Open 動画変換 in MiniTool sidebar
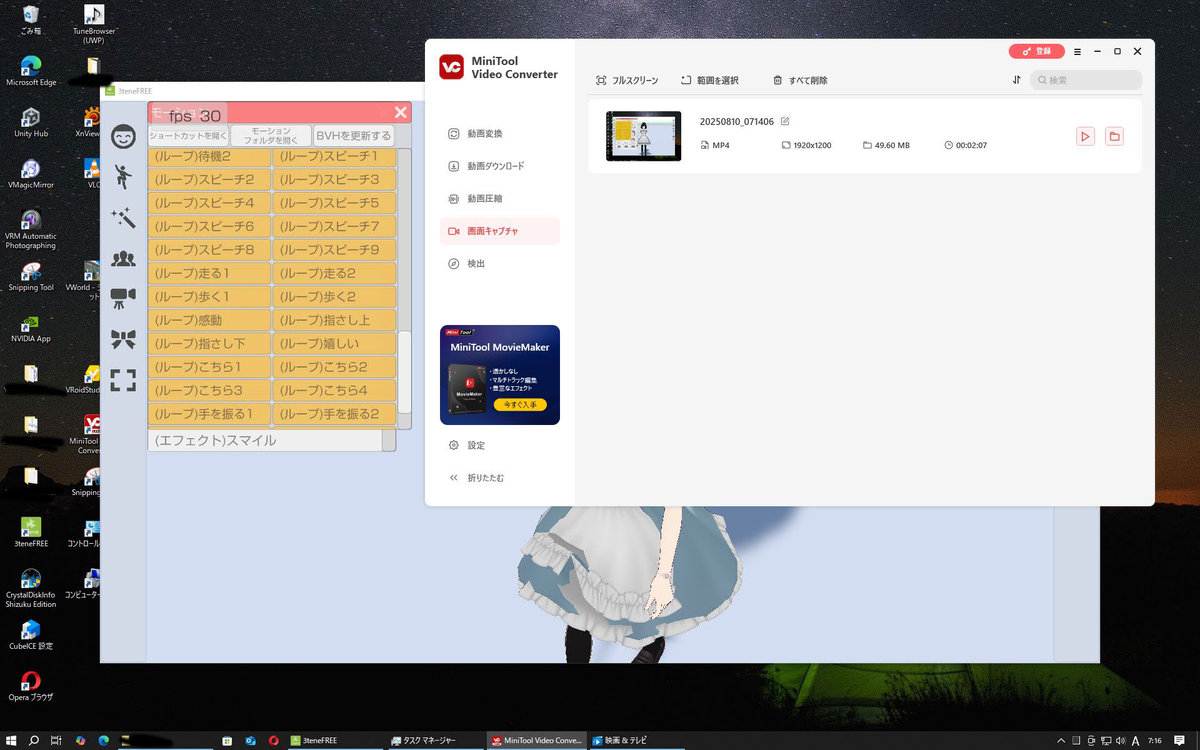 tap(499, 134)
